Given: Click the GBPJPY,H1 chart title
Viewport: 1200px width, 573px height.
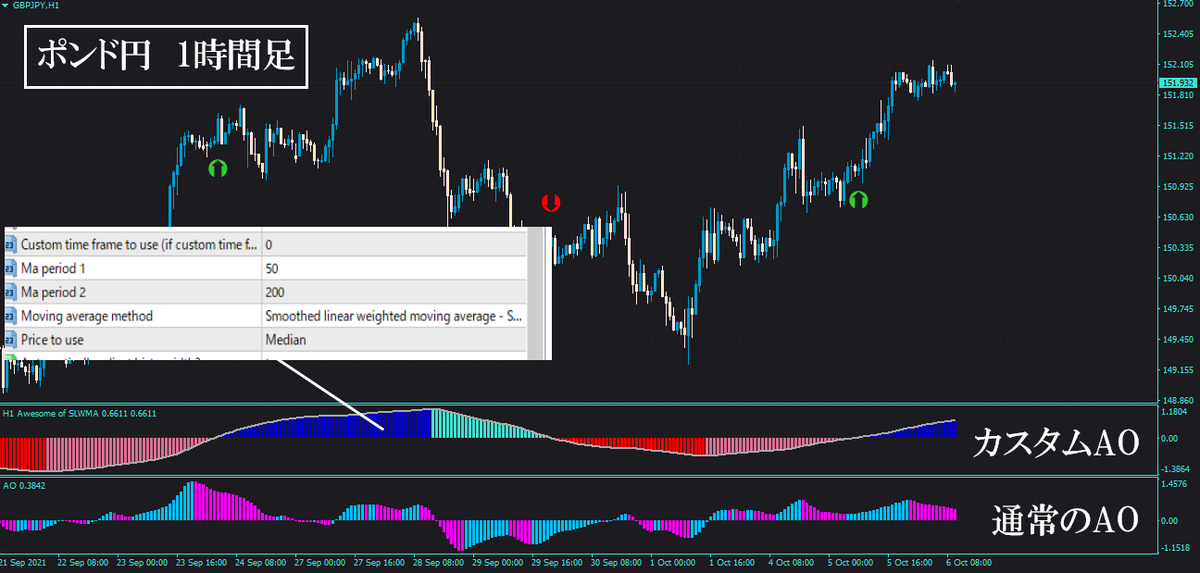Looking at the screenshot, I should tap(37, 5).
